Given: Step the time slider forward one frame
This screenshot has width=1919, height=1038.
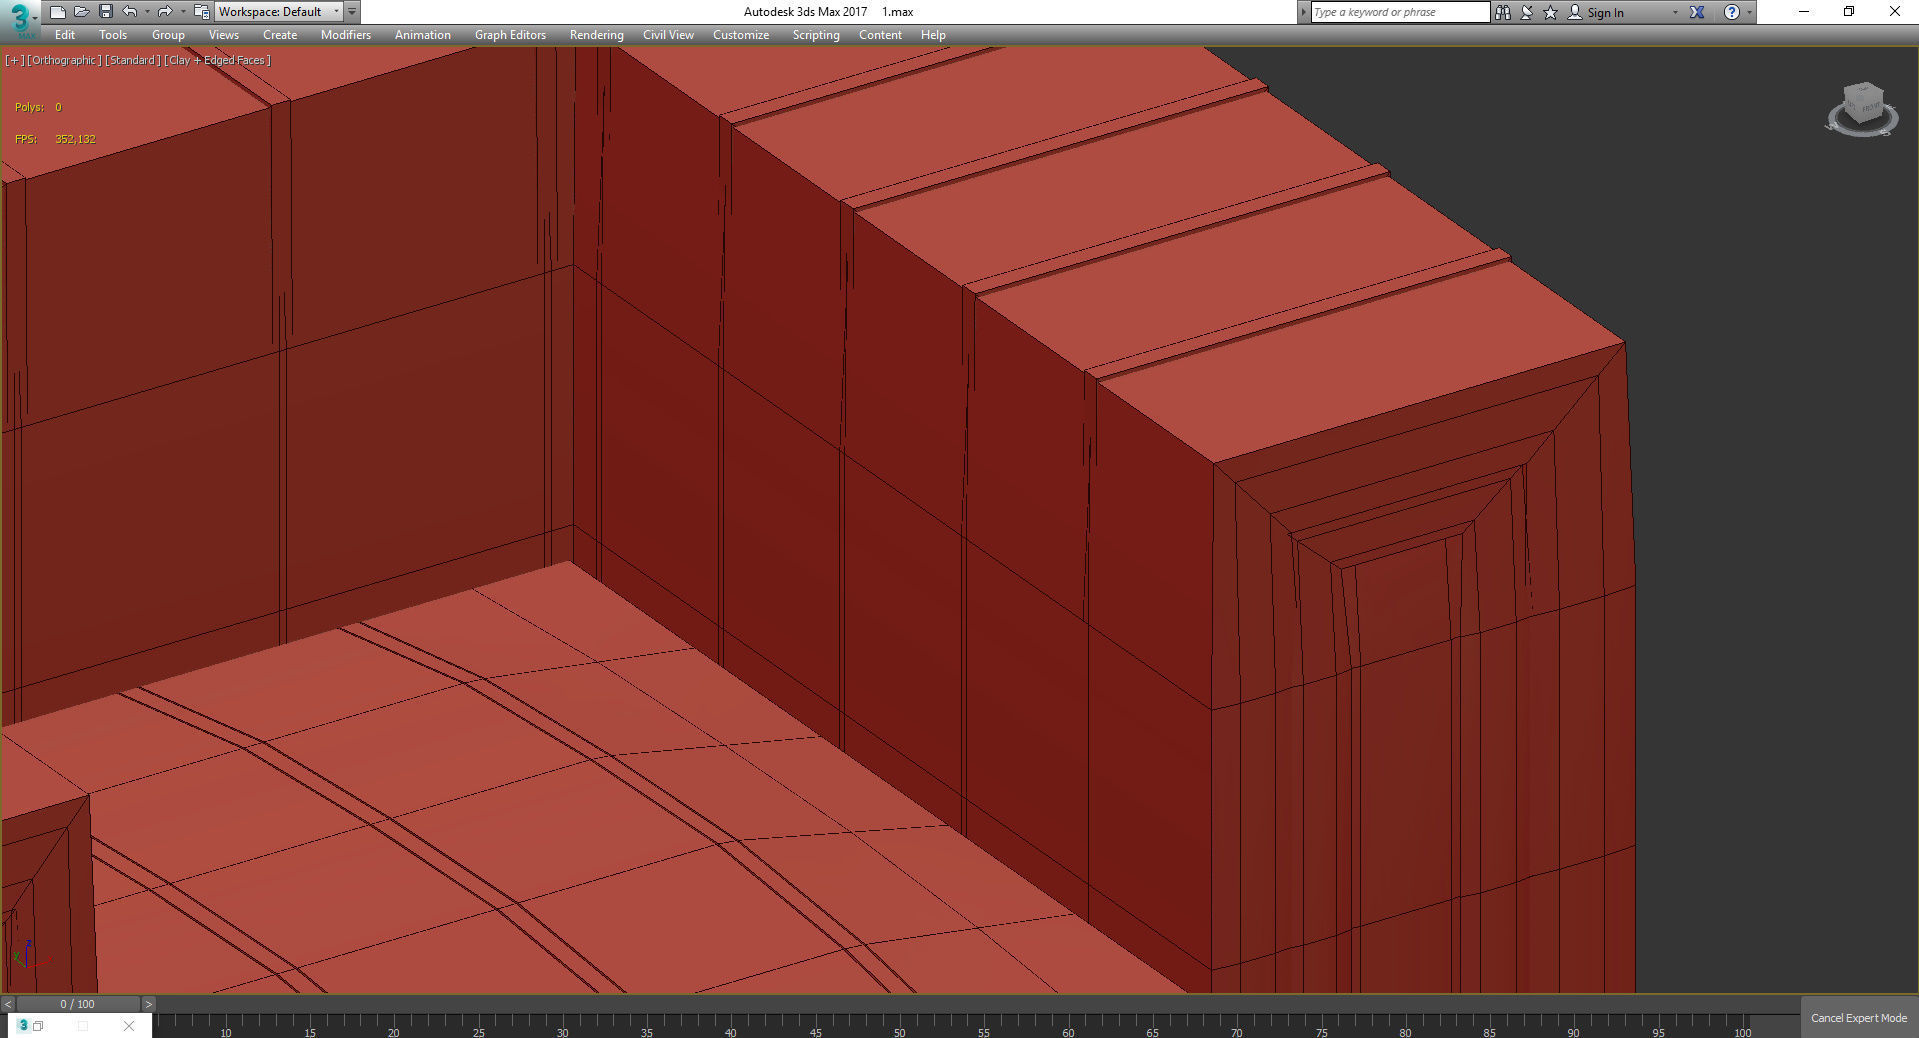Looking at the screenshot, I should 148,1004.
